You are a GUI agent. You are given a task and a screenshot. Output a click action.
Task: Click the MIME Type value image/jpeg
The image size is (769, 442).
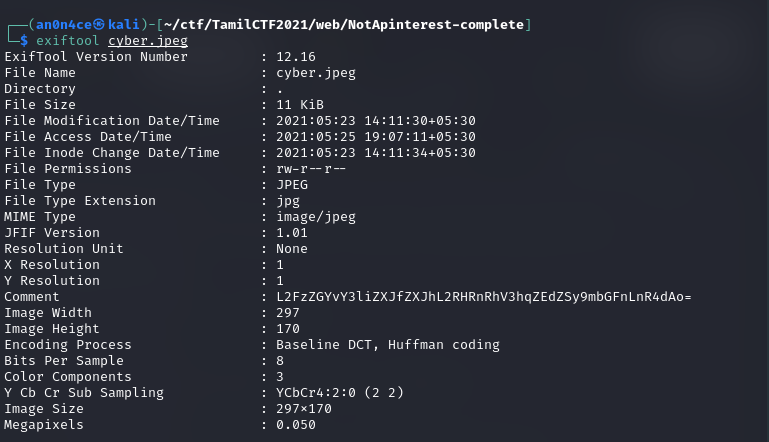pos(316,217)
